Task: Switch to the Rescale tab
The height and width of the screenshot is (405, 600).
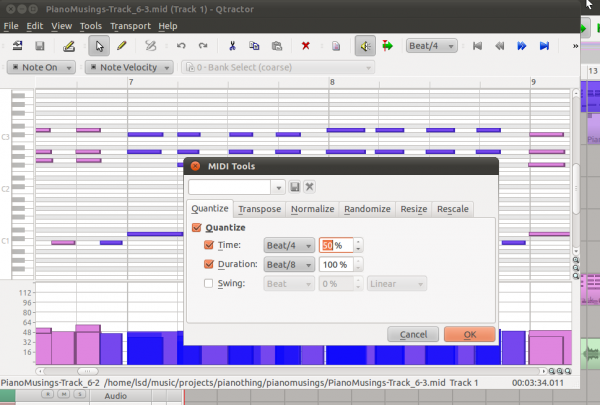Action: click(453, 209)
